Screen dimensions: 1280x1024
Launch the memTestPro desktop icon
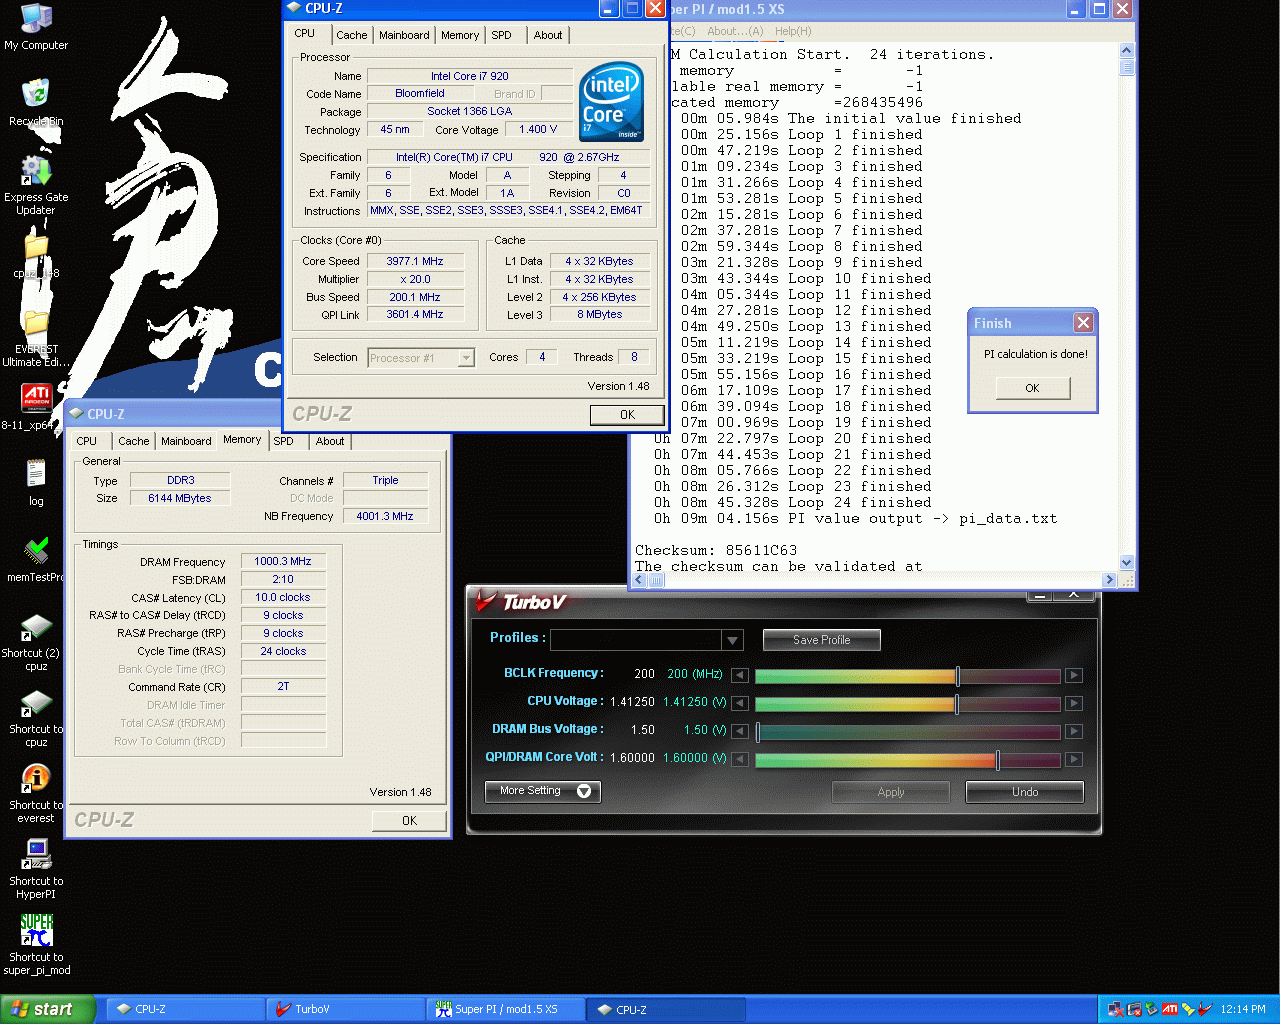point(36,560)
